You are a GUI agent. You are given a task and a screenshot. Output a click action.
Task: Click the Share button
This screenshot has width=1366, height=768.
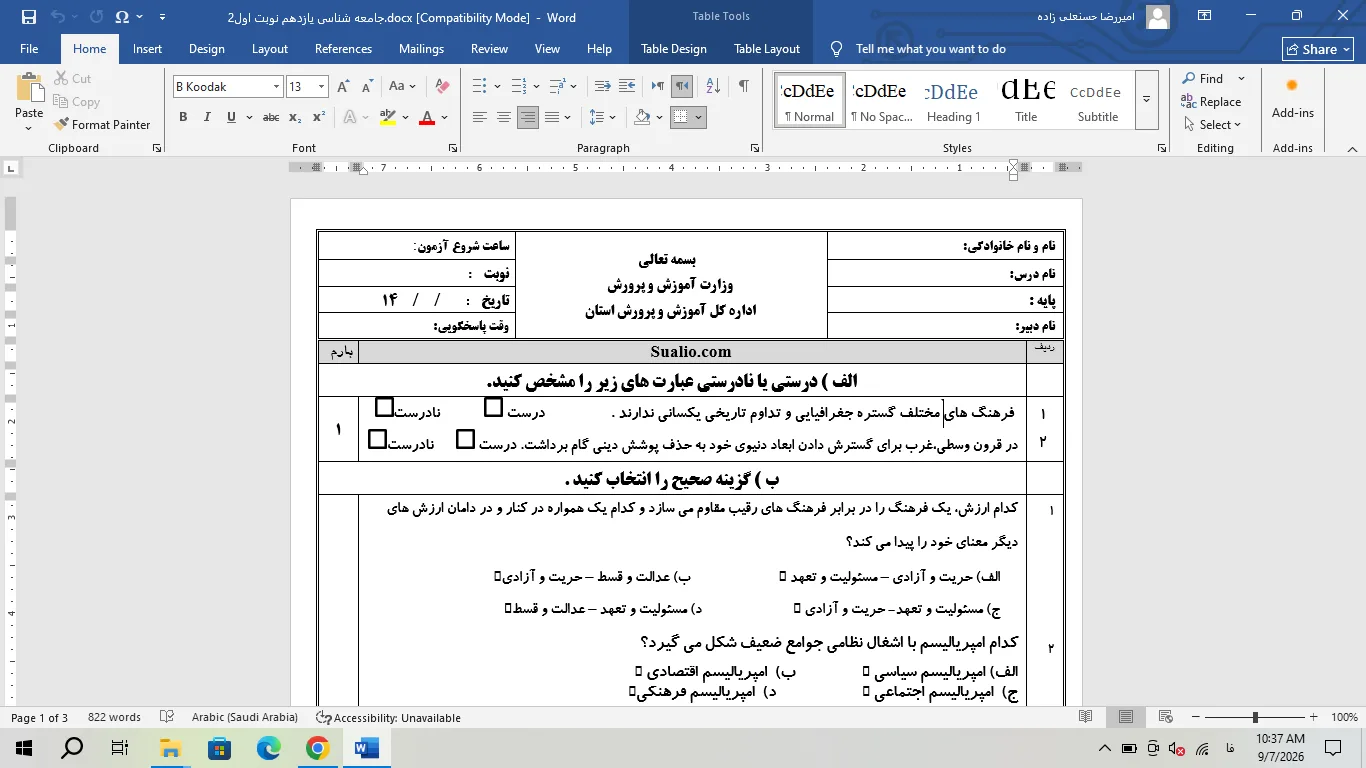click(1319, 49)
